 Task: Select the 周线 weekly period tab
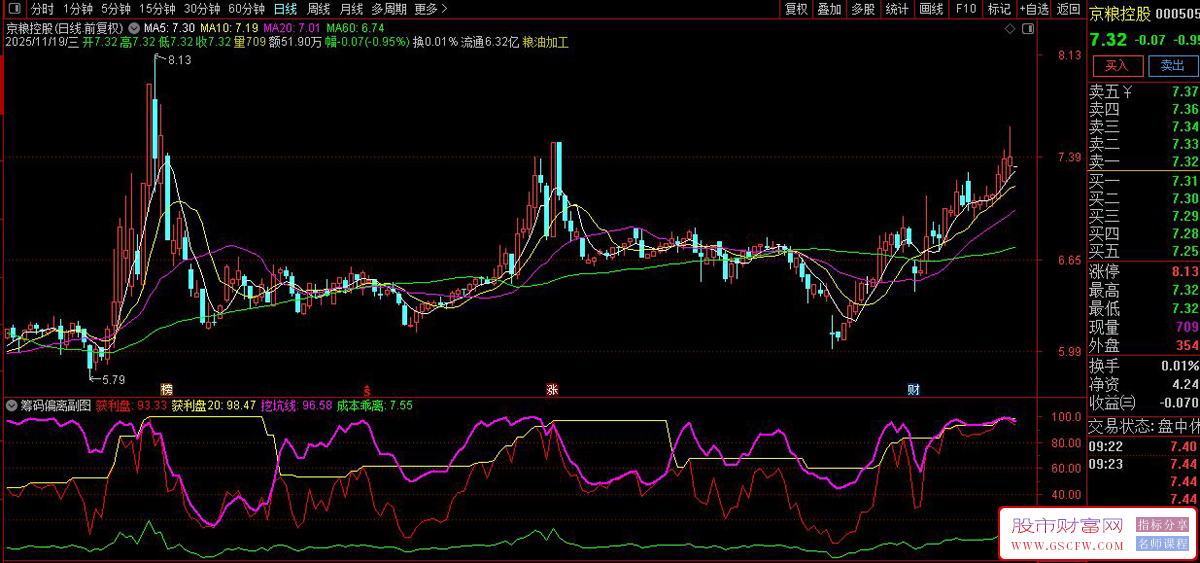pyautogui.click(x=318, y=9)
